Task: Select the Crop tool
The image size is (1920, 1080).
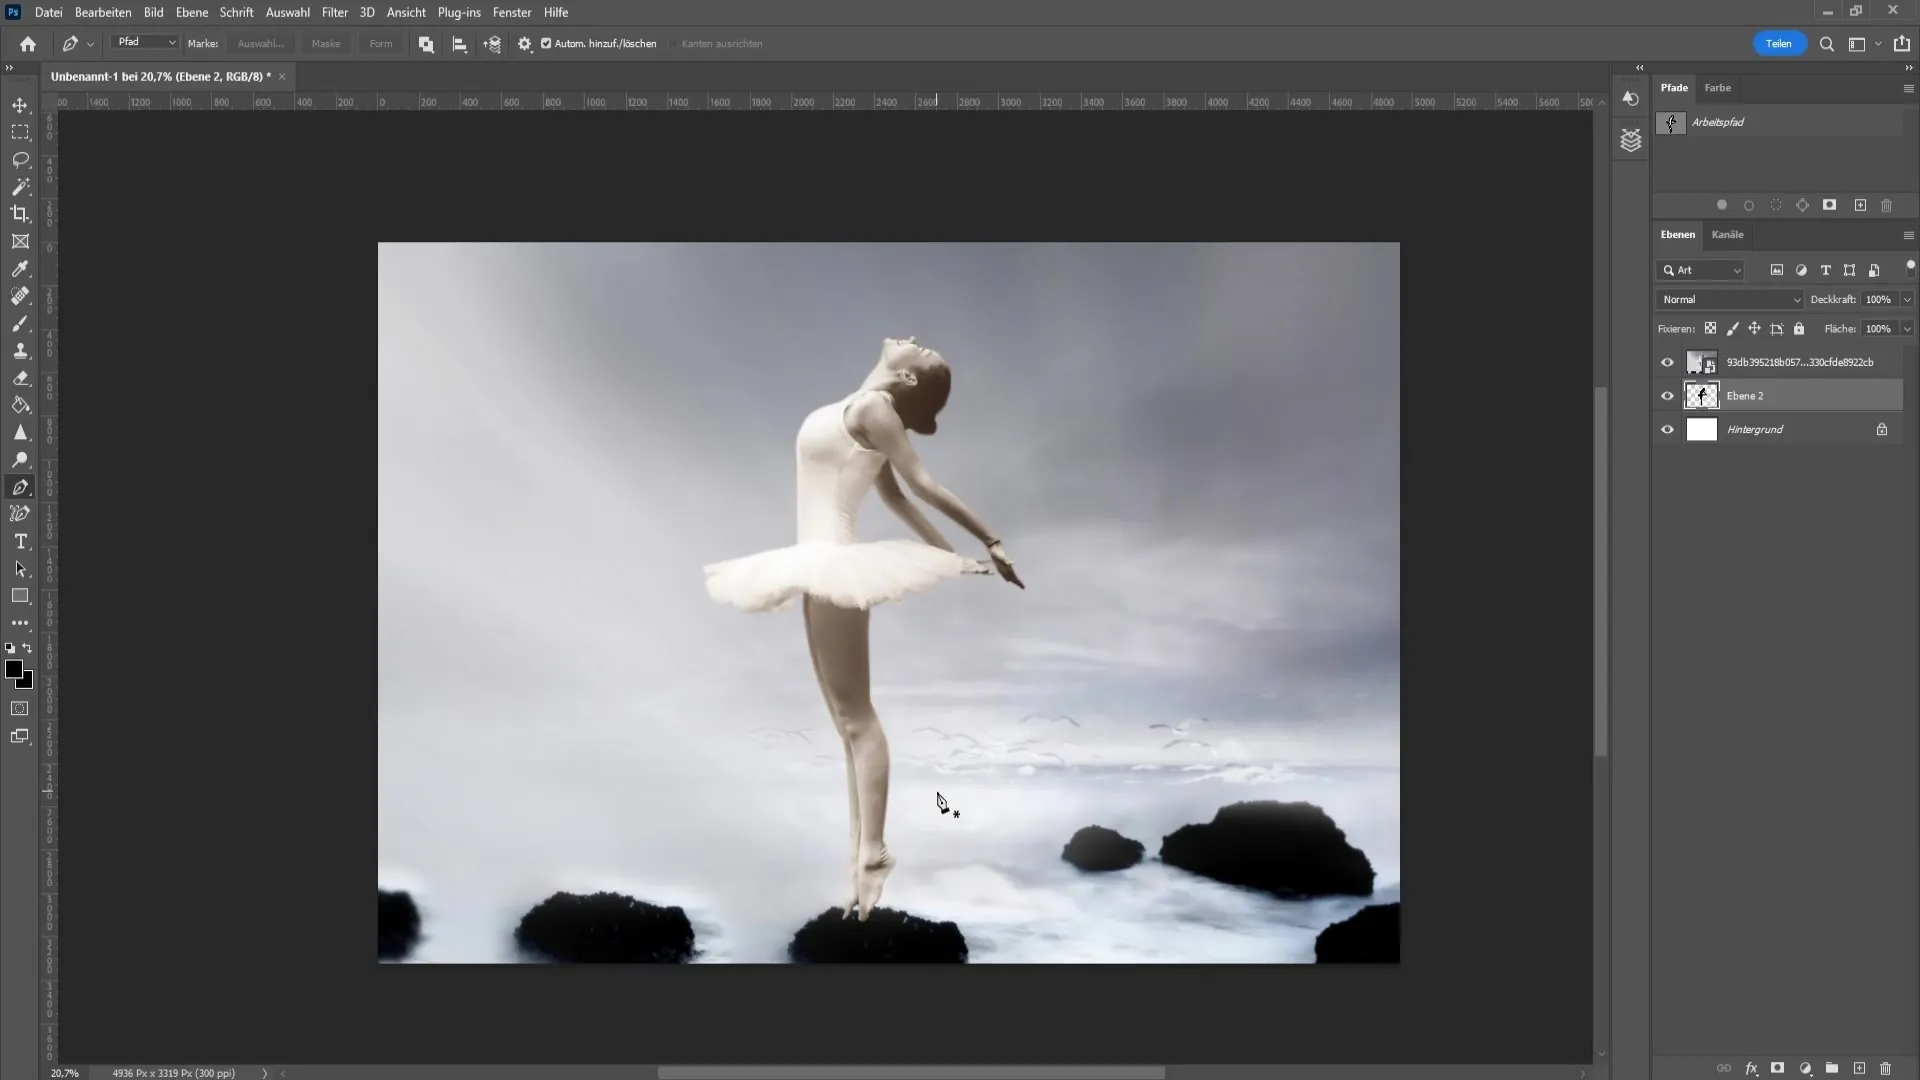Action: point(20,214)
